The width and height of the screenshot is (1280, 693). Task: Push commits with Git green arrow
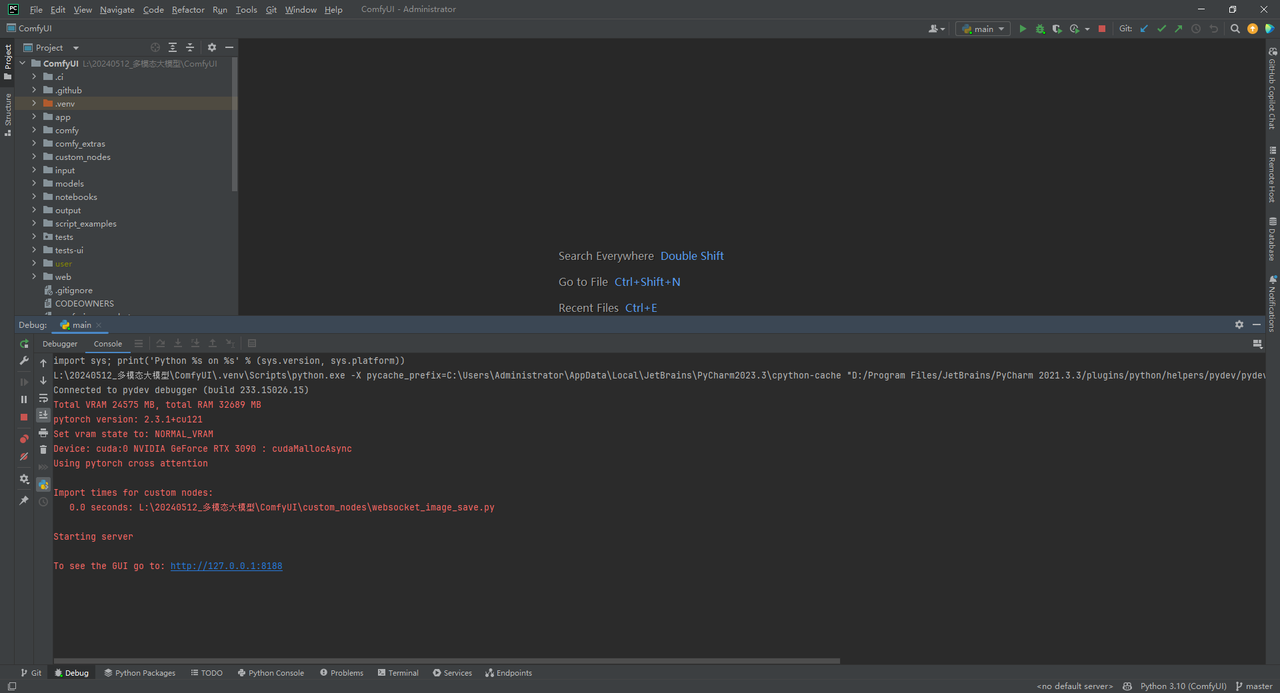(1178, 29)
